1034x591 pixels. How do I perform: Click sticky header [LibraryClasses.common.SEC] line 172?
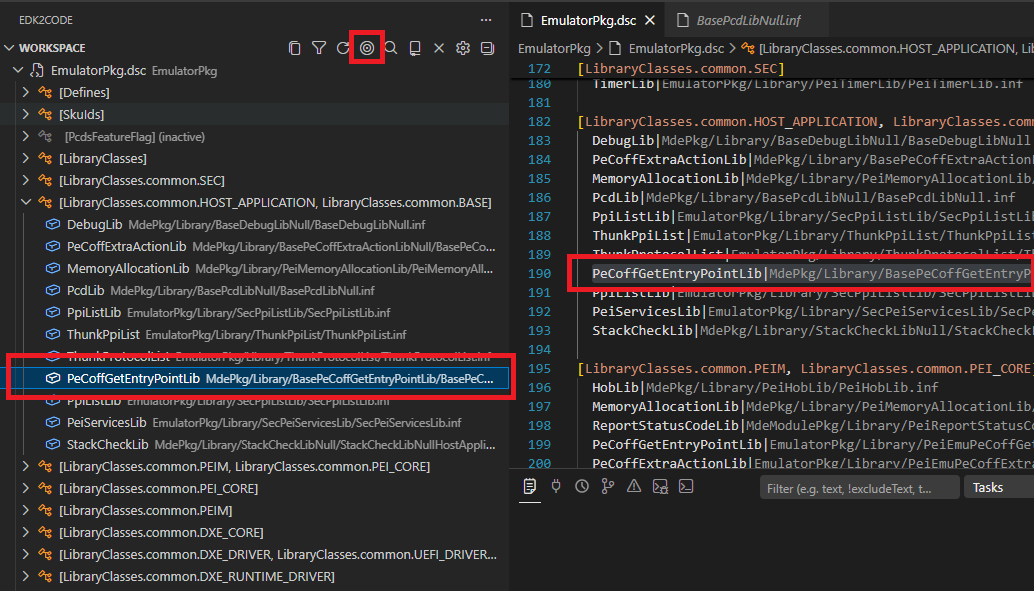tap(681, 69)
